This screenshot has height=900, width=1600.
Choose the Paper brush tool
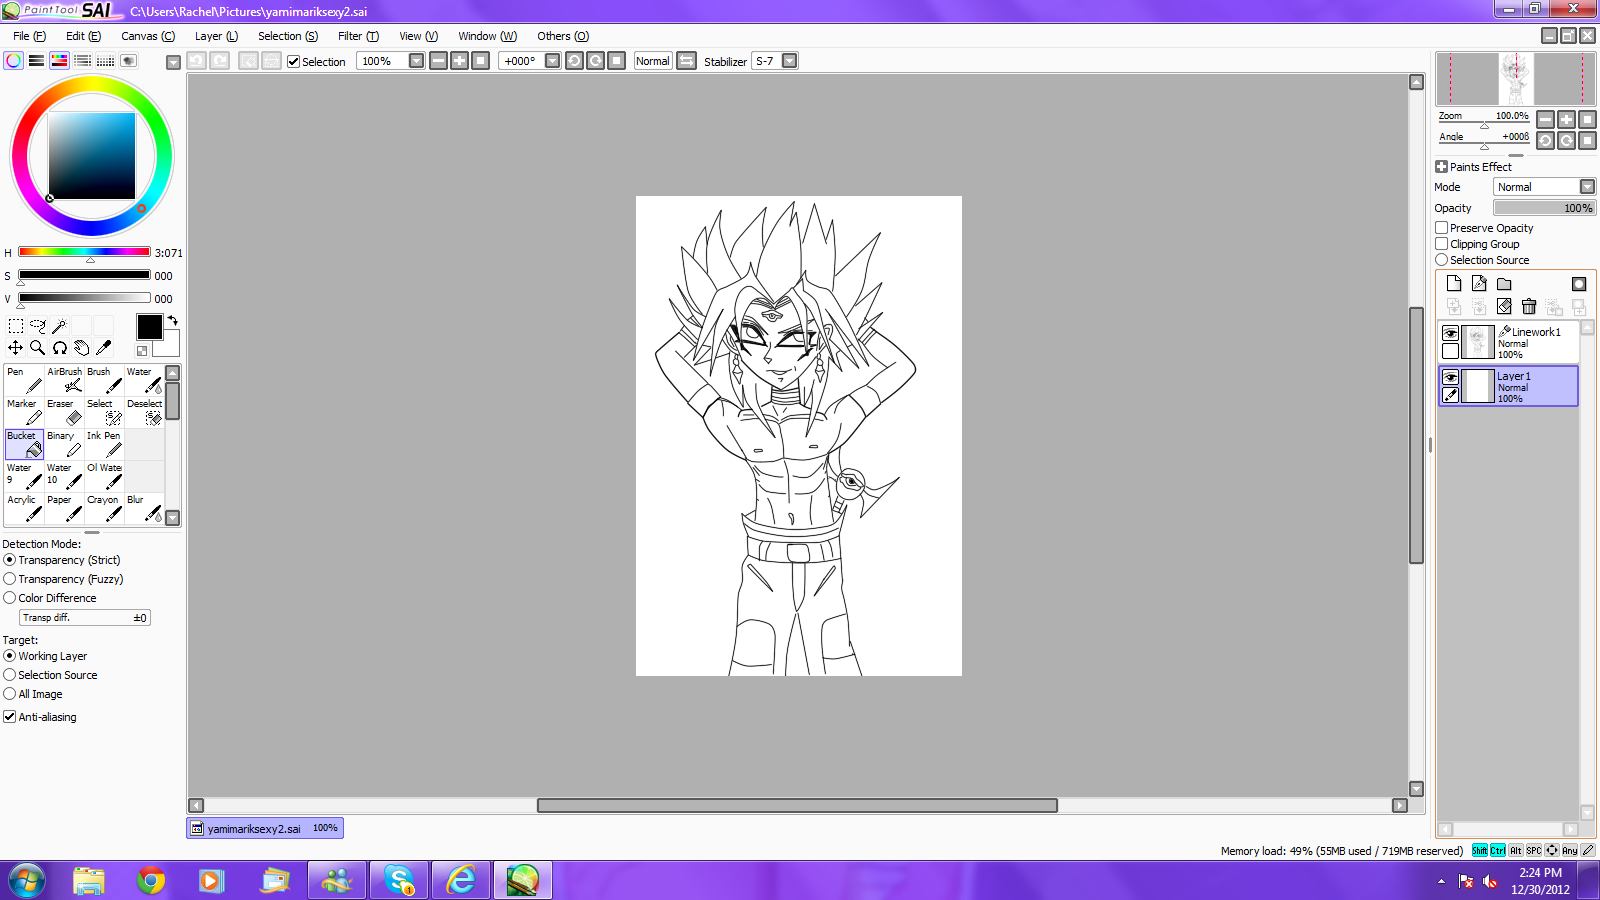click(64, 508)
